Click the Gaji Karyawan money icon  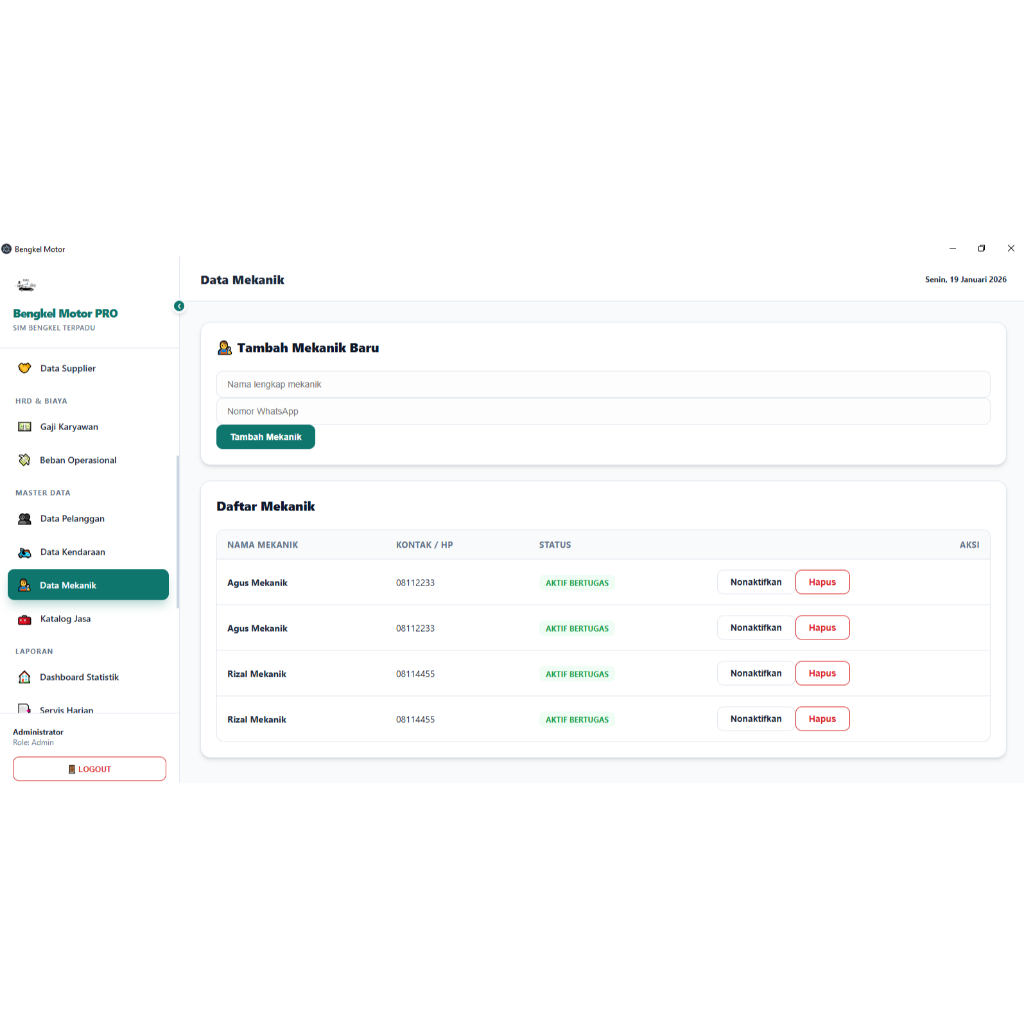[x=24, y=427]
